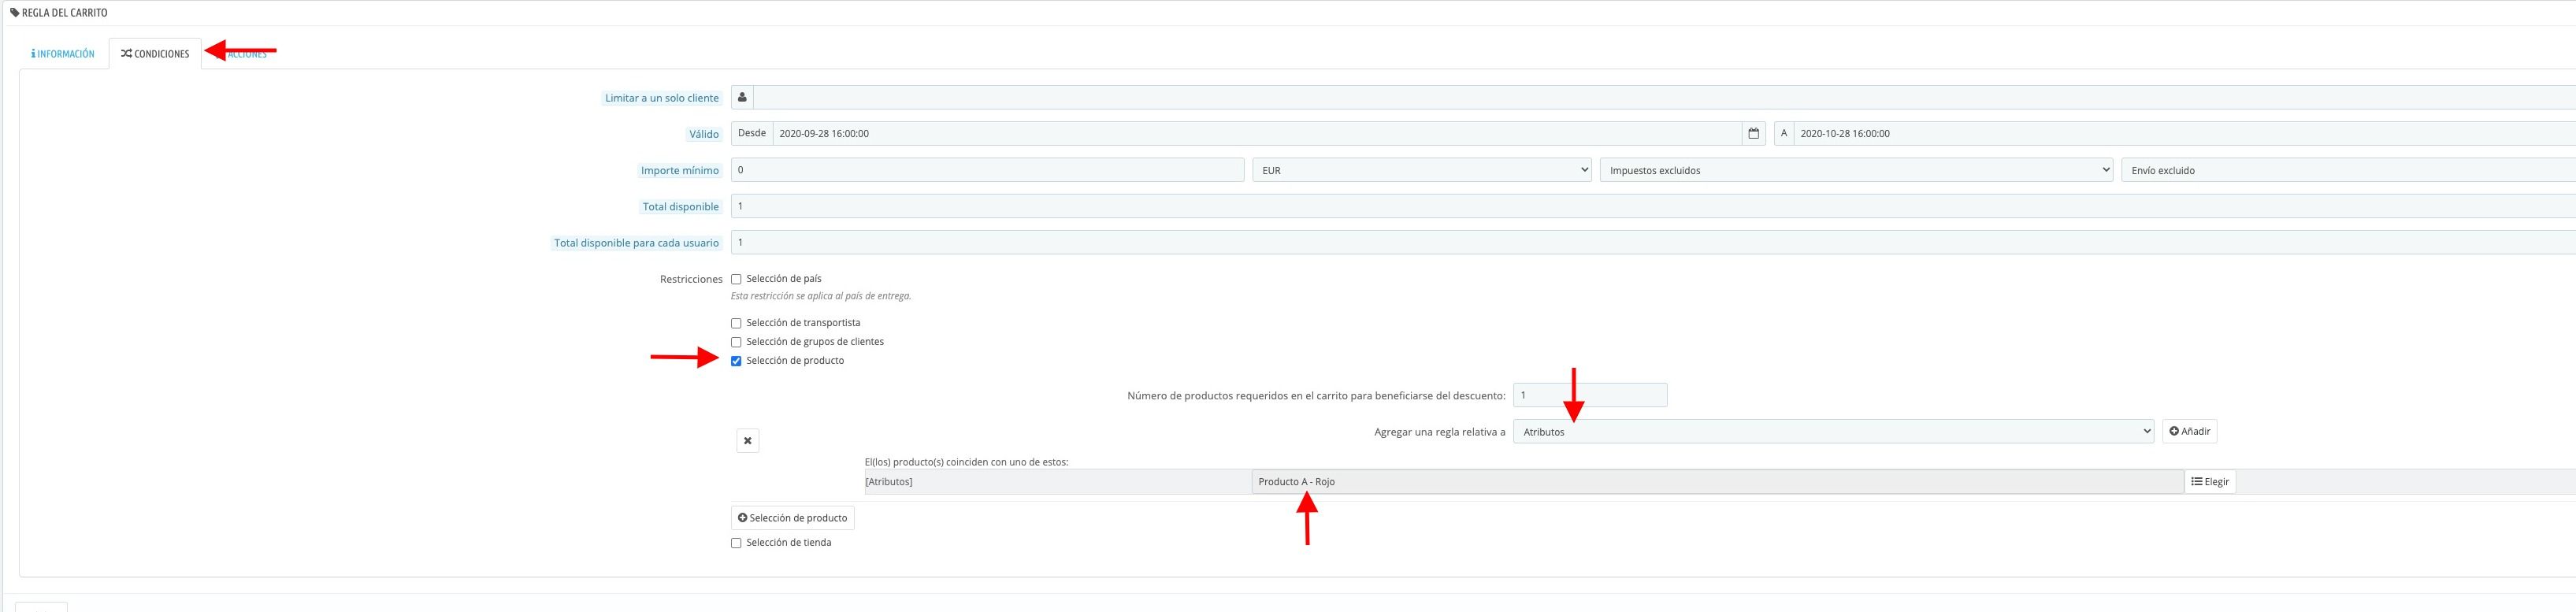Click the end date field 2020-10-28
This screenshot has height=612, width=2576.
(x=2184, y=134)
